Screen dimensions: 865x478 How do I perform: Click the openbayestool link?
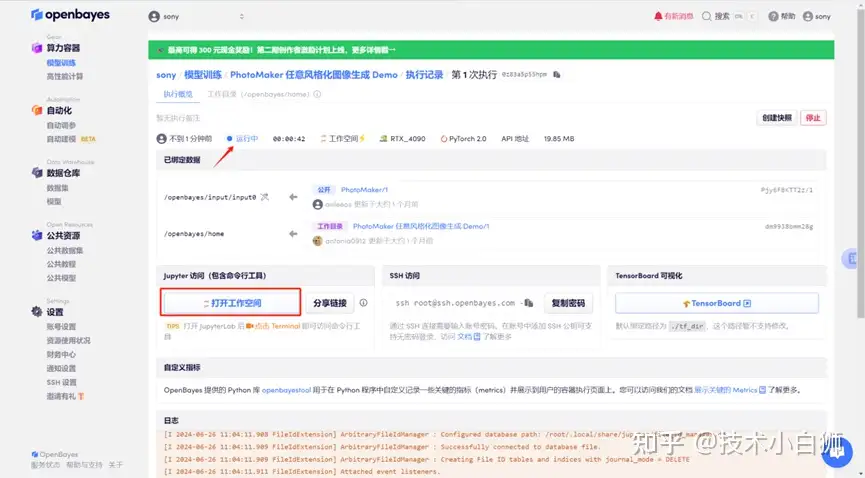click(286, 390)
